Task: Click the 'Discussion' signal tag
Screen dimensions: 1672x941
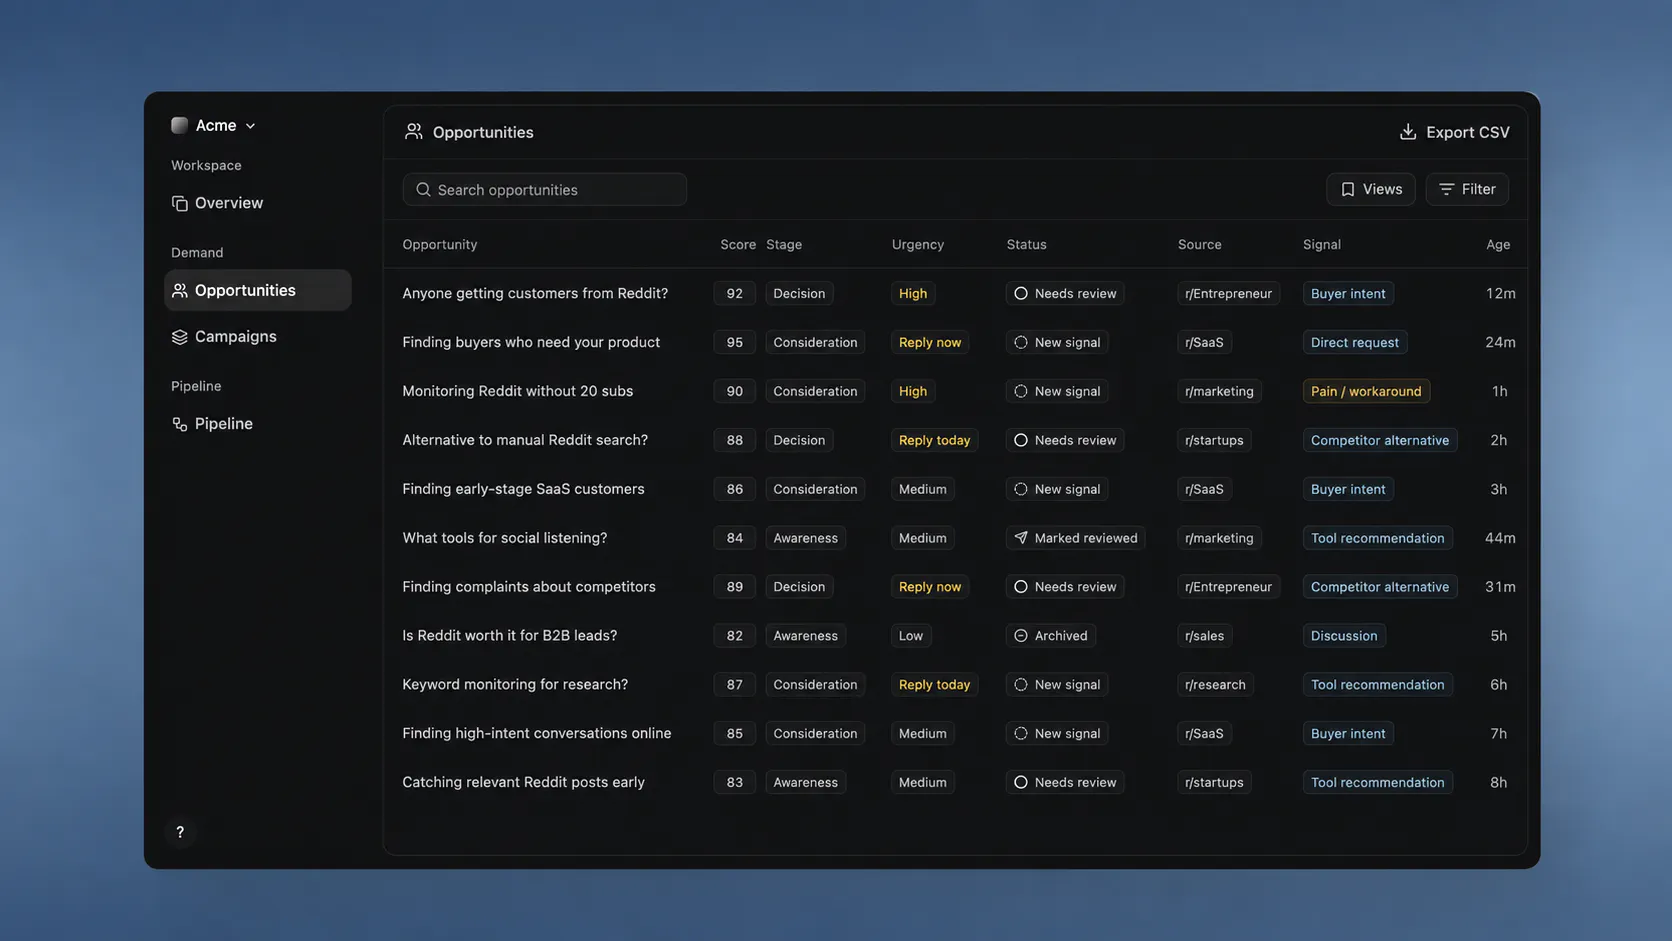Action: pos(1344,636)
